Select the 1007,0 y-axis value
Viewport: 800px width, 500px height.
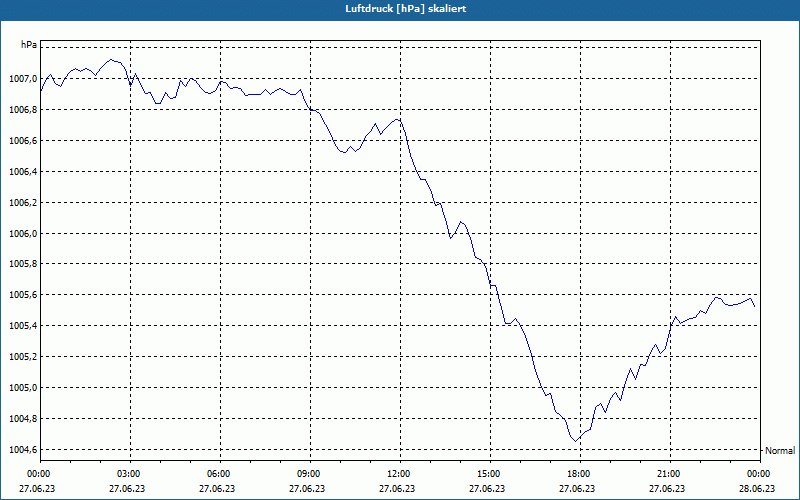pyautogui.click(x=23, y=79)
